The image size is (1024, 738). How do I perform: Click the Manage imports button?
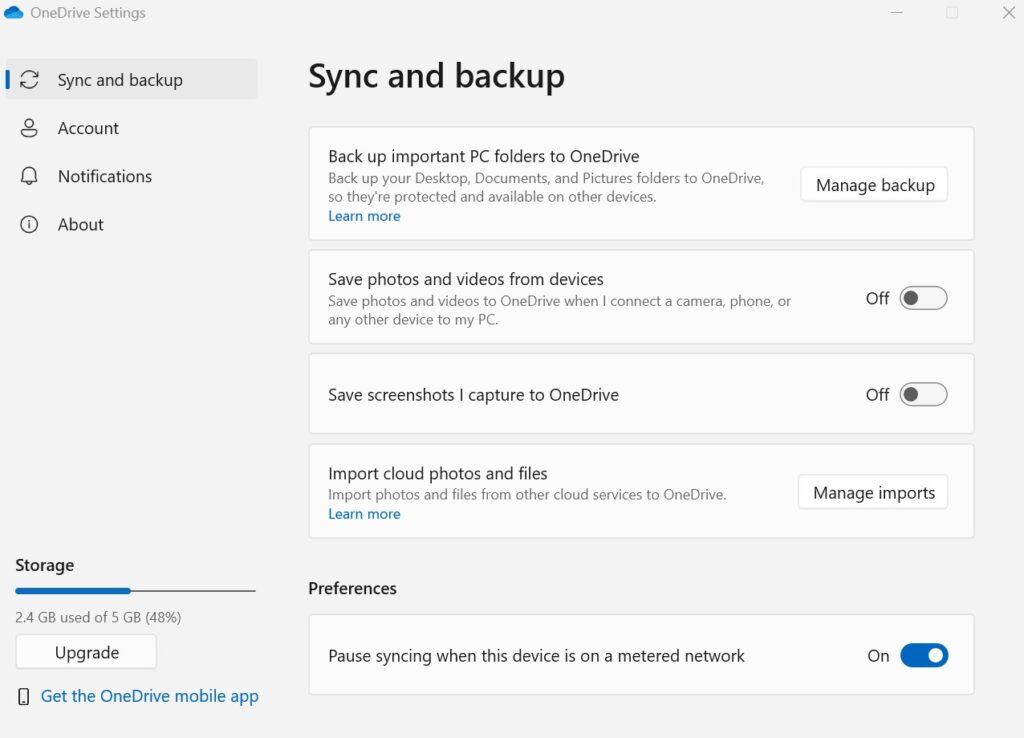coord(873,492)
